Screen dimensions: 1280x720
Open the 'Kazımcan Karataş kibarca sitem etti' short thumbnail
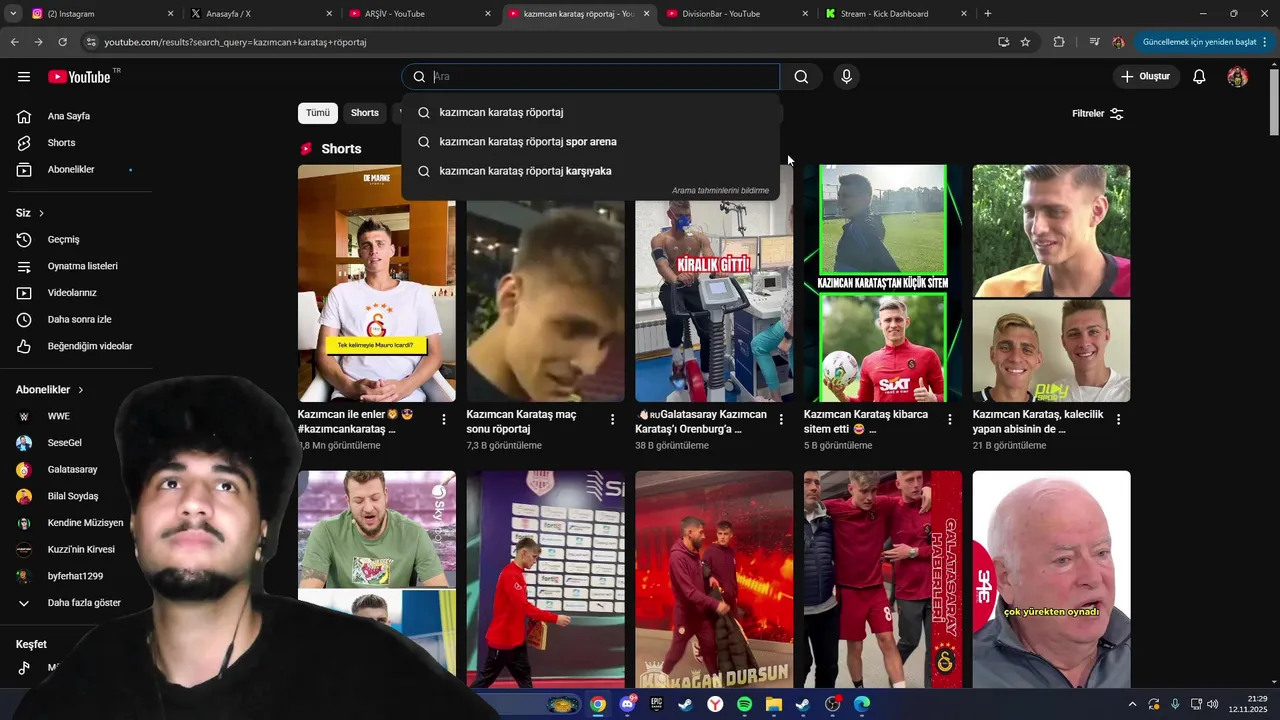pyautogui.click(x=883, y=283)
